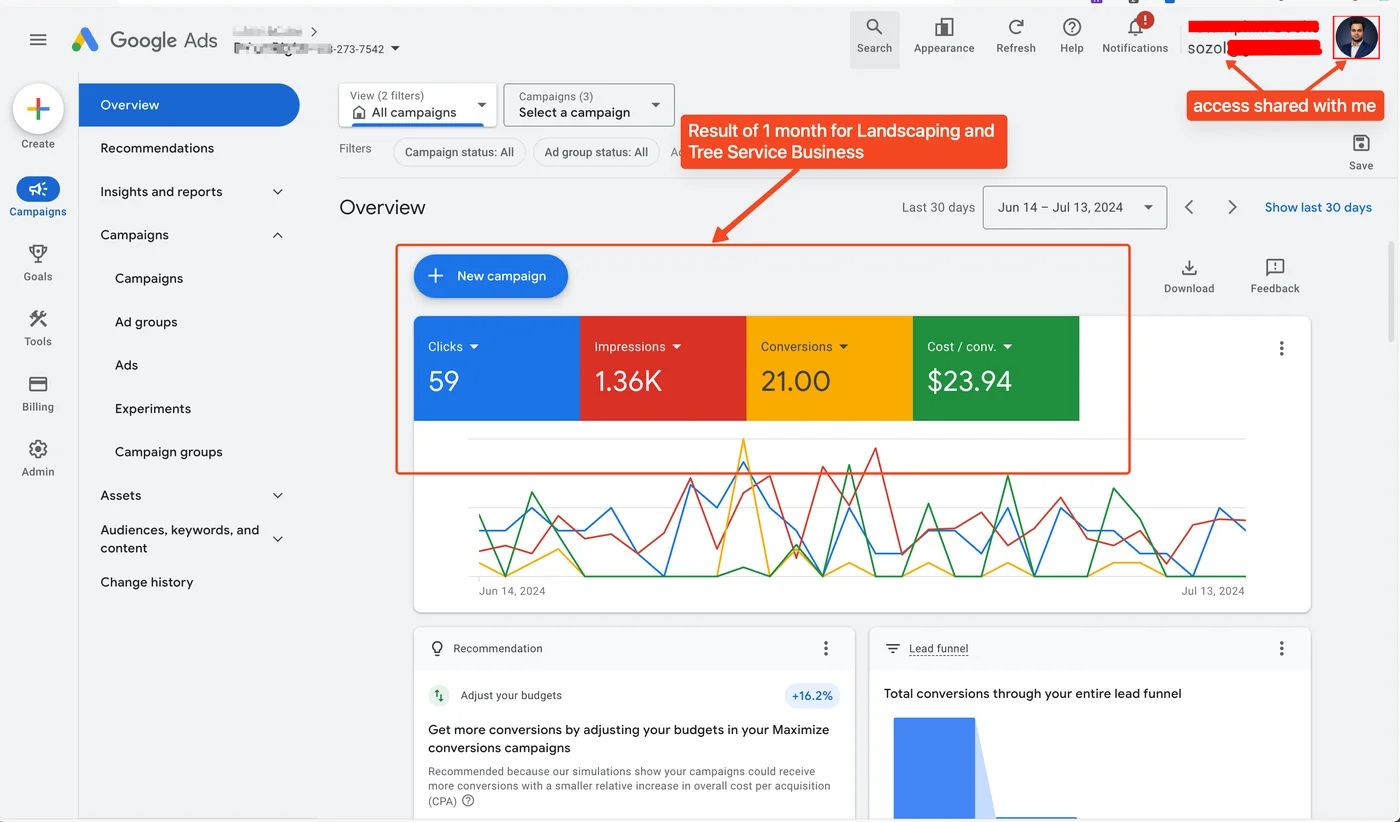Open the Ads page
1400x822 pixels.
[126, 365]
